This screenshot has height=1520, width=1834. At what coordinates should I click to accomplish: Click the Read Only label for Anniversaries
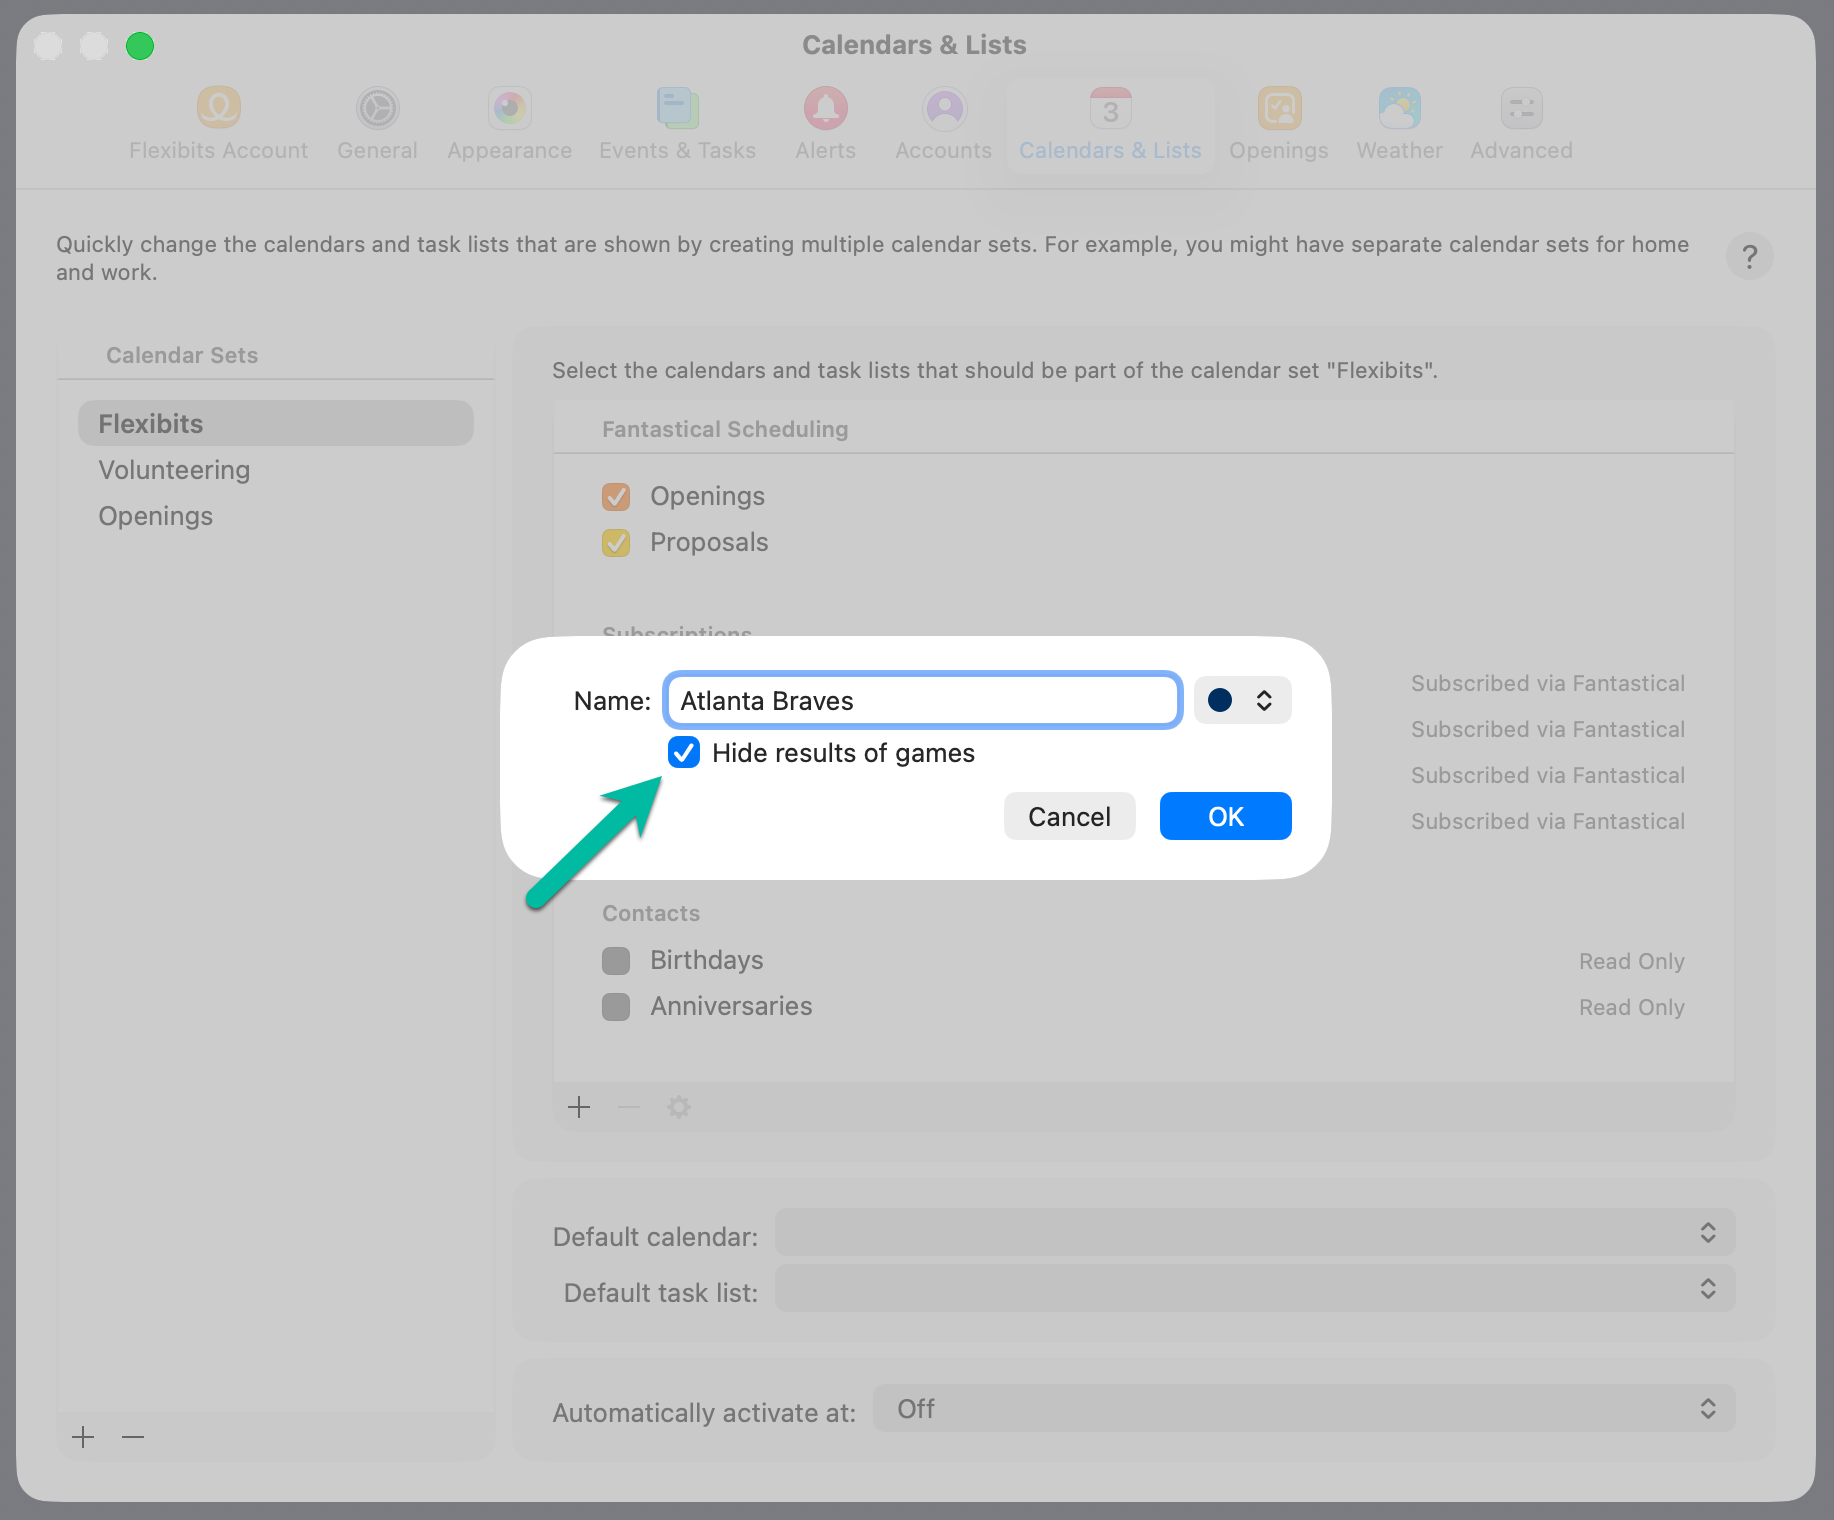1632,1007
